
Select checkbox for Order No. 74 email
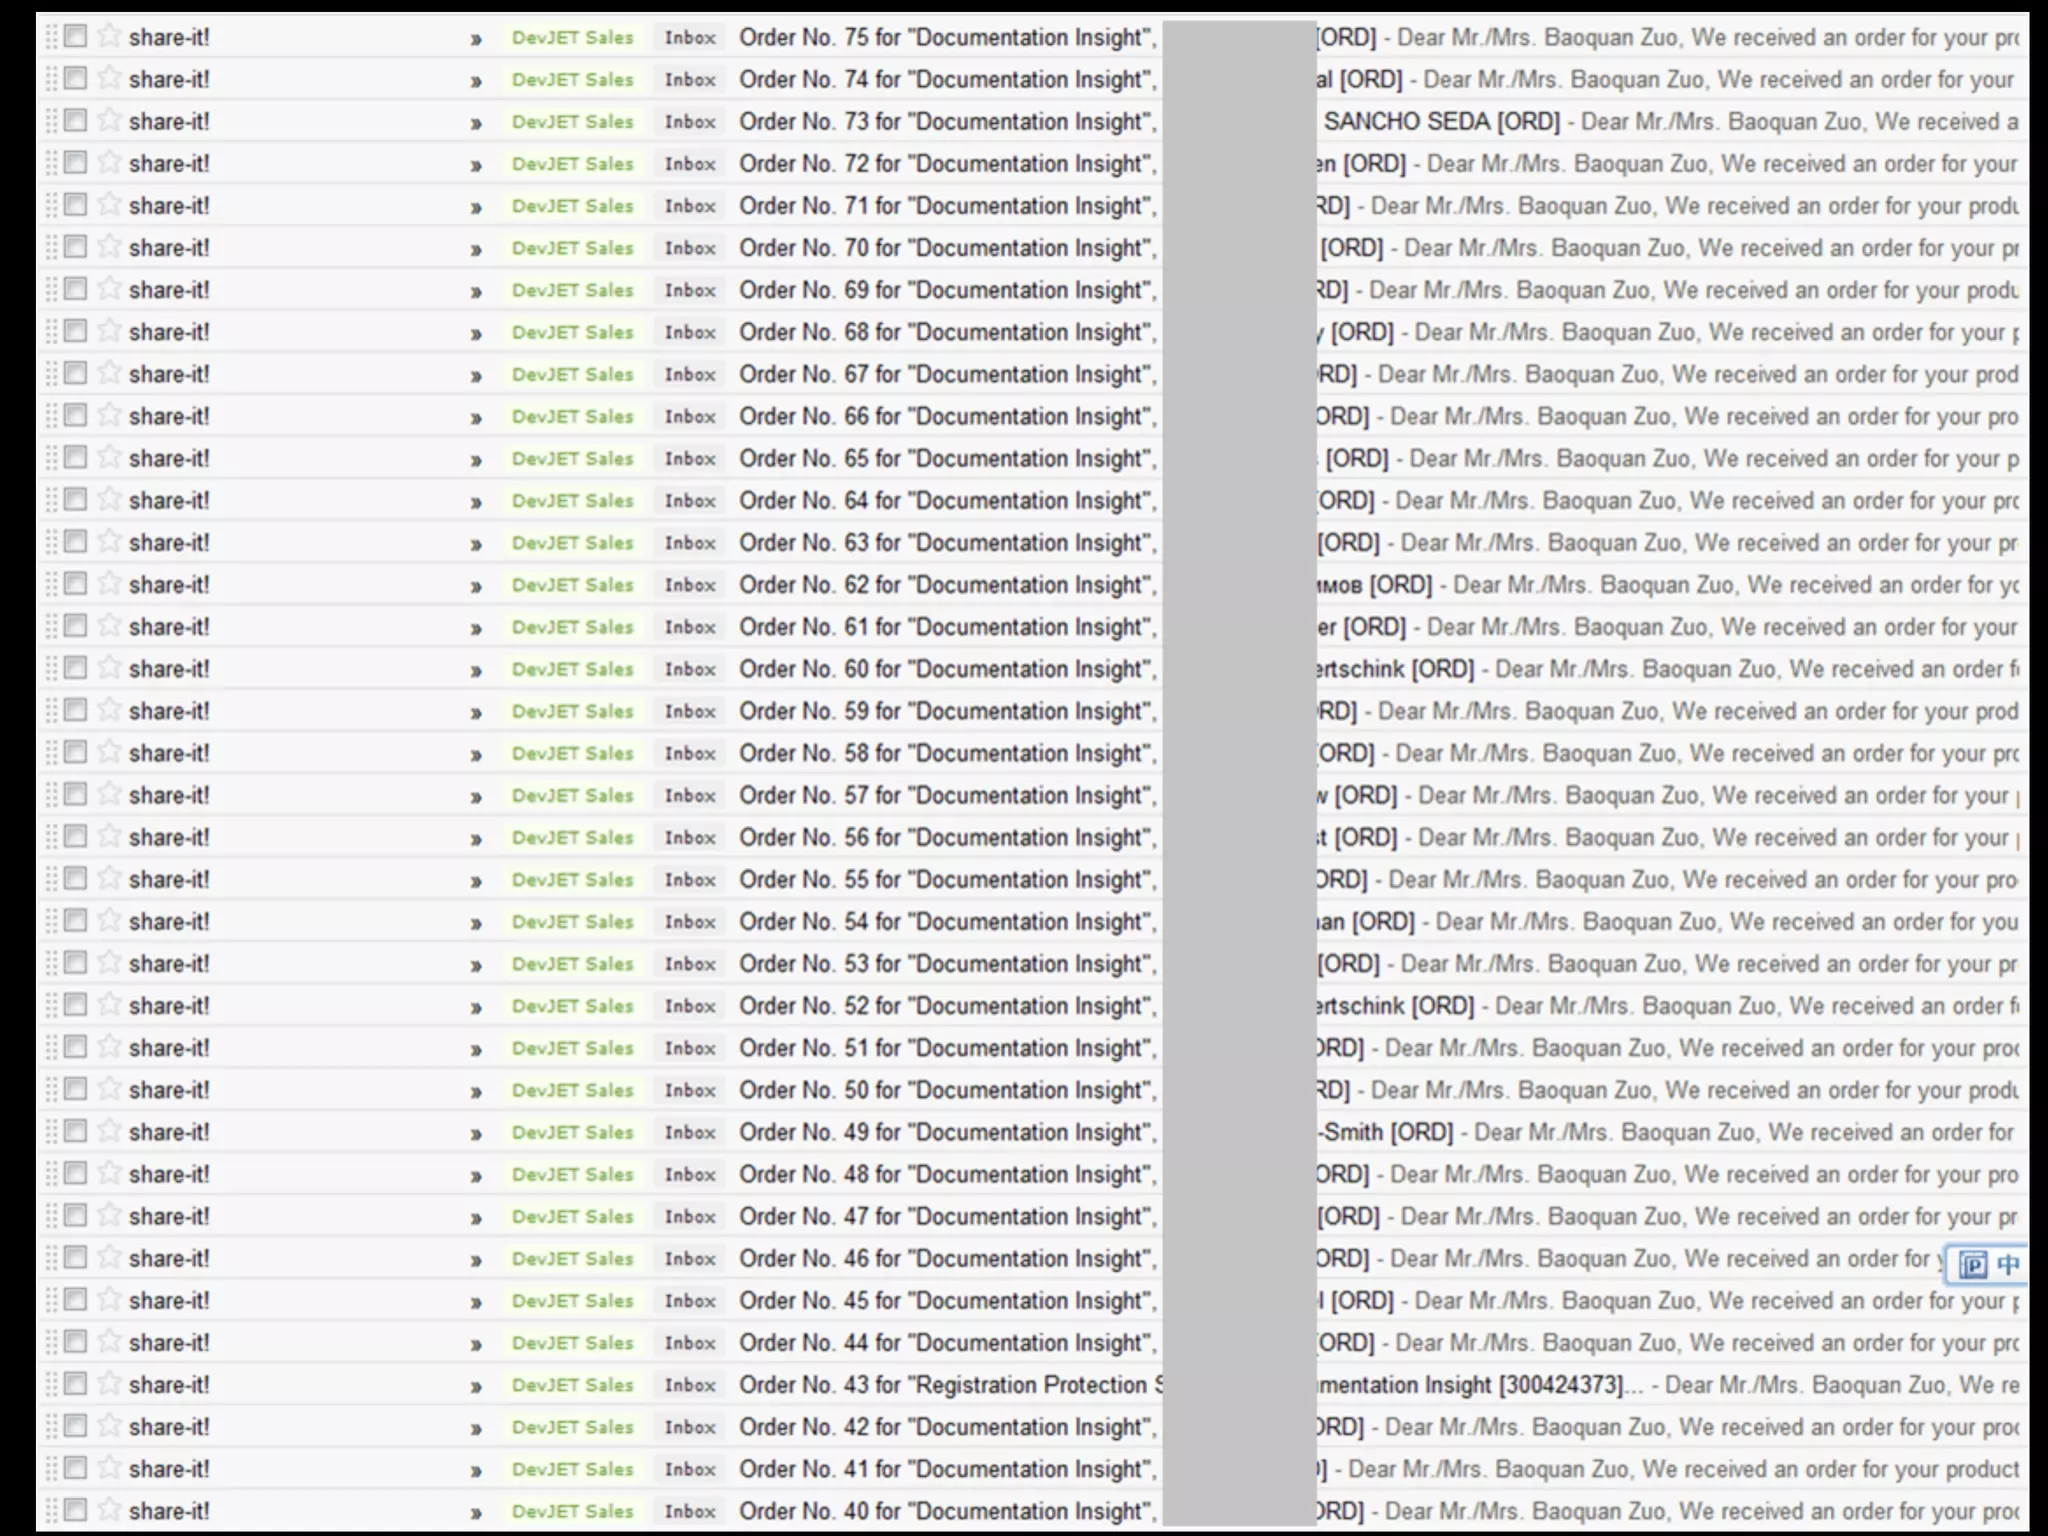pos(75,78)
